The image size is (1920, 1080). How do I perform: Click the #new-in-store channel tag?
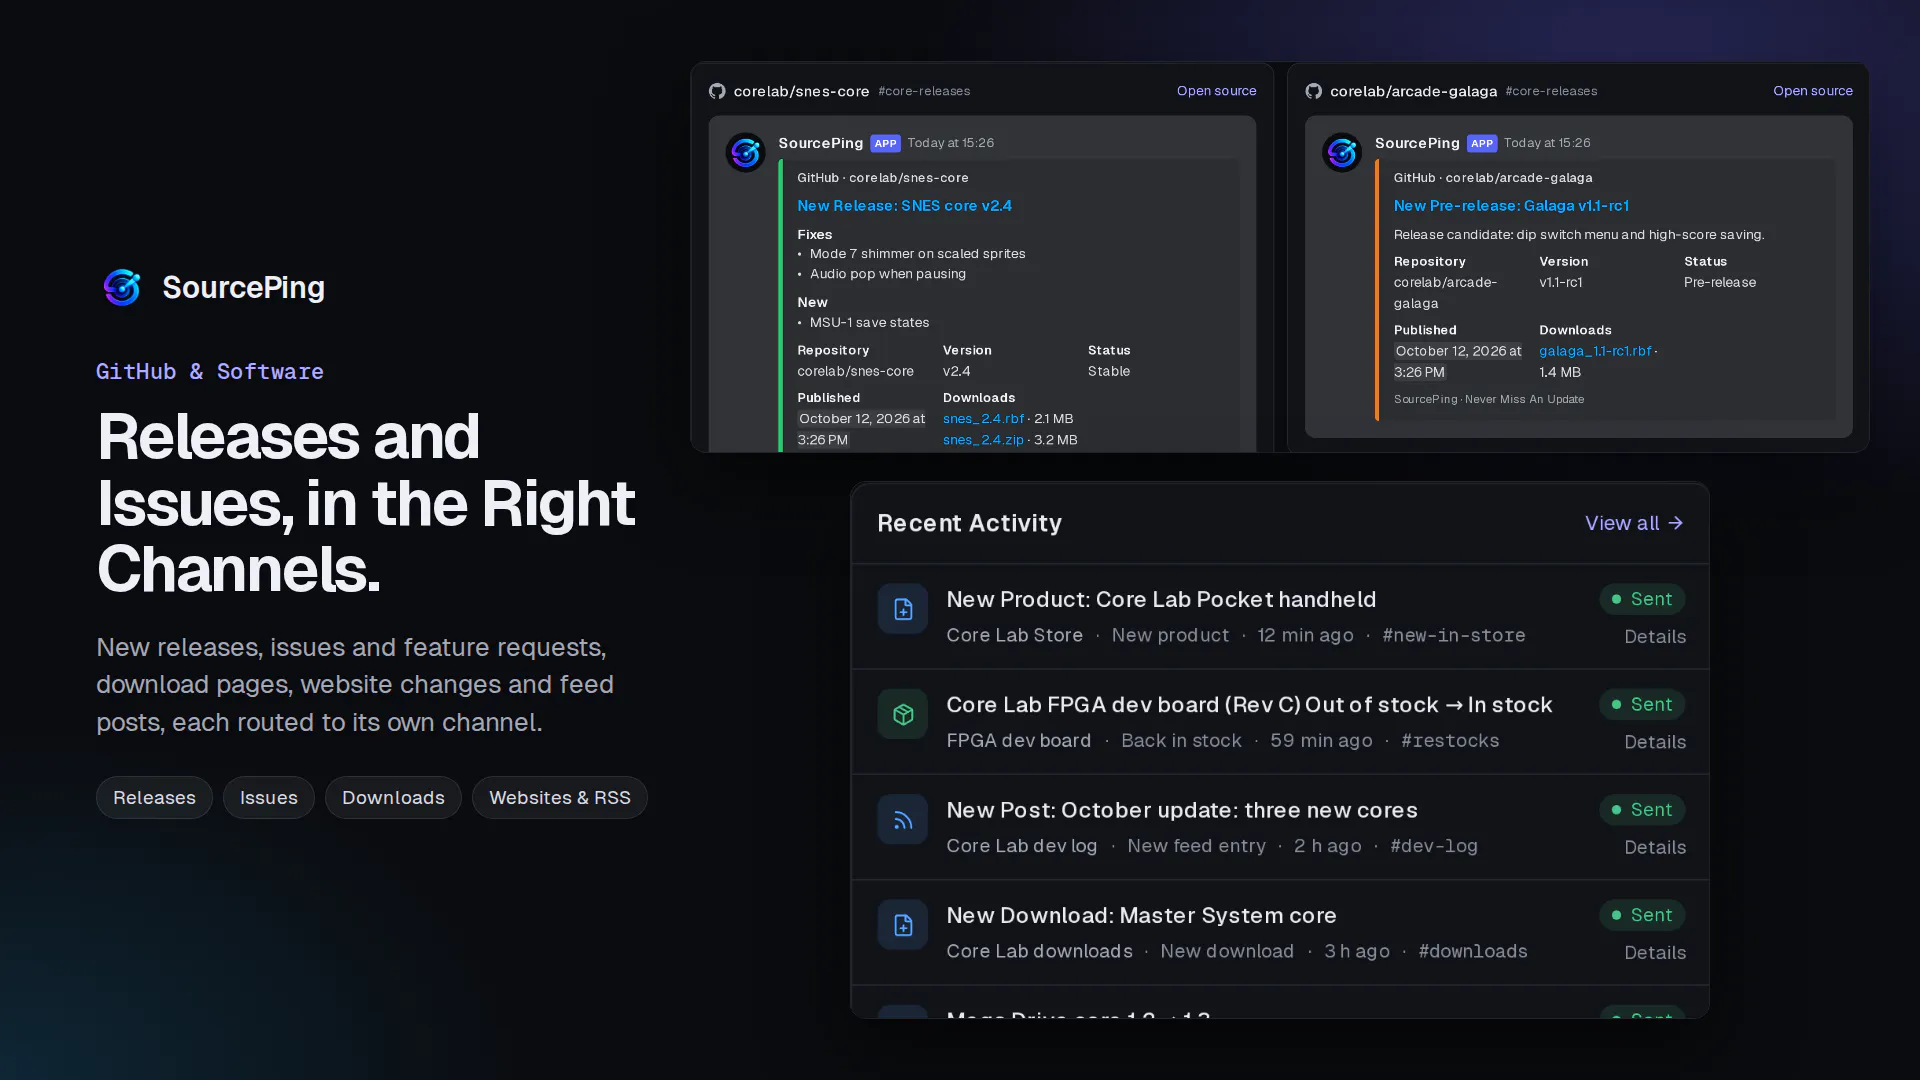coord(1454,635)
